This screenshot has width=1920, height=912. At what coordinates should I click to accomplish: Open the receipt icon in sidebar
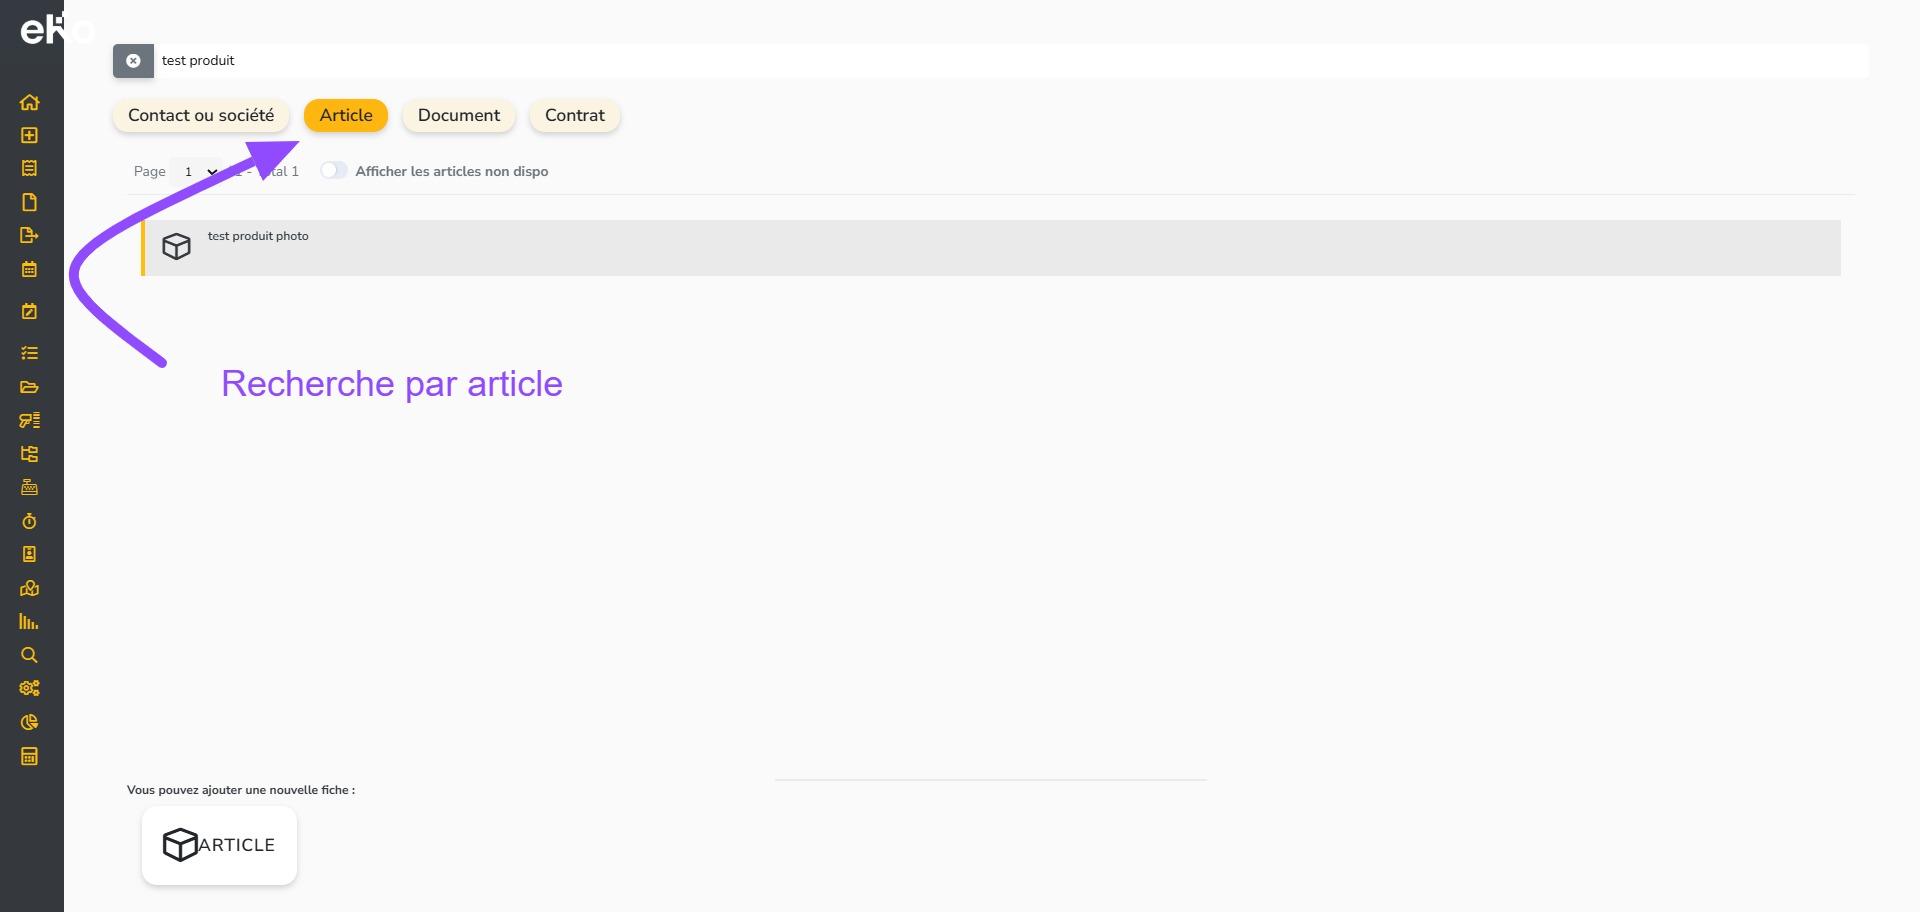(x=29, y=168)
